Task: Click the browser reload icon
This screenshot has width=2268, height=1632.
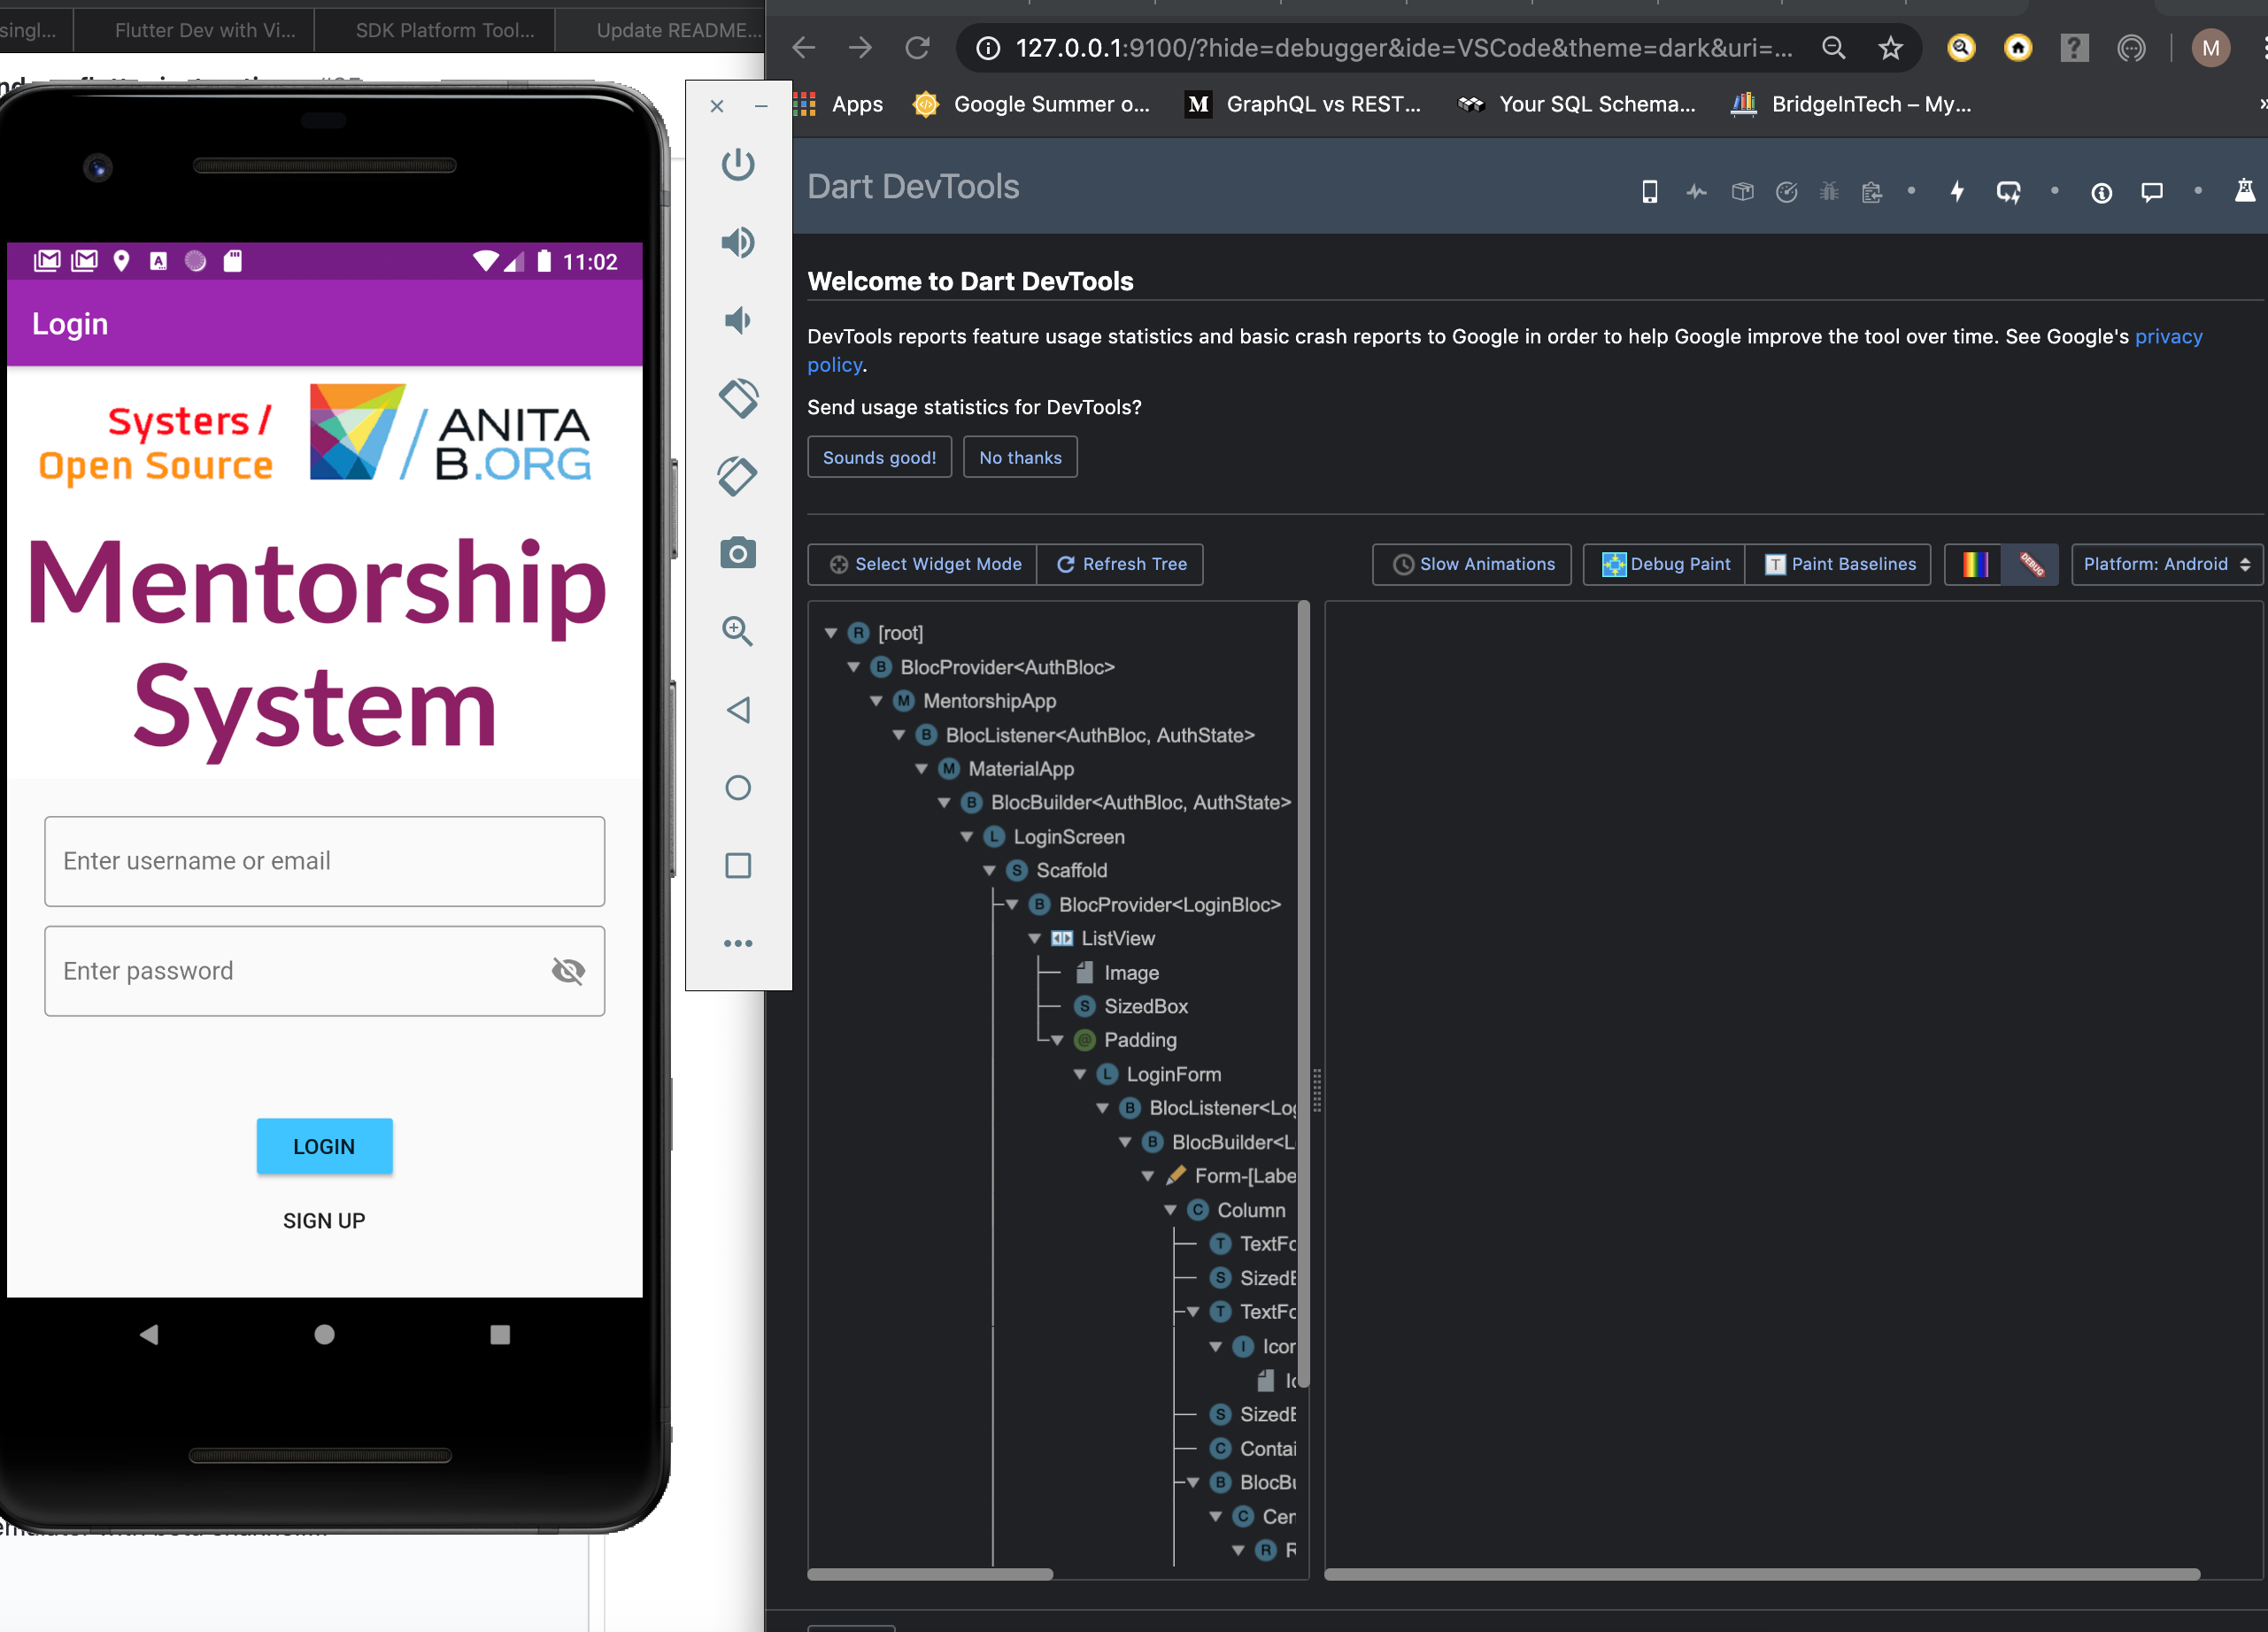Action: (917, 47)
